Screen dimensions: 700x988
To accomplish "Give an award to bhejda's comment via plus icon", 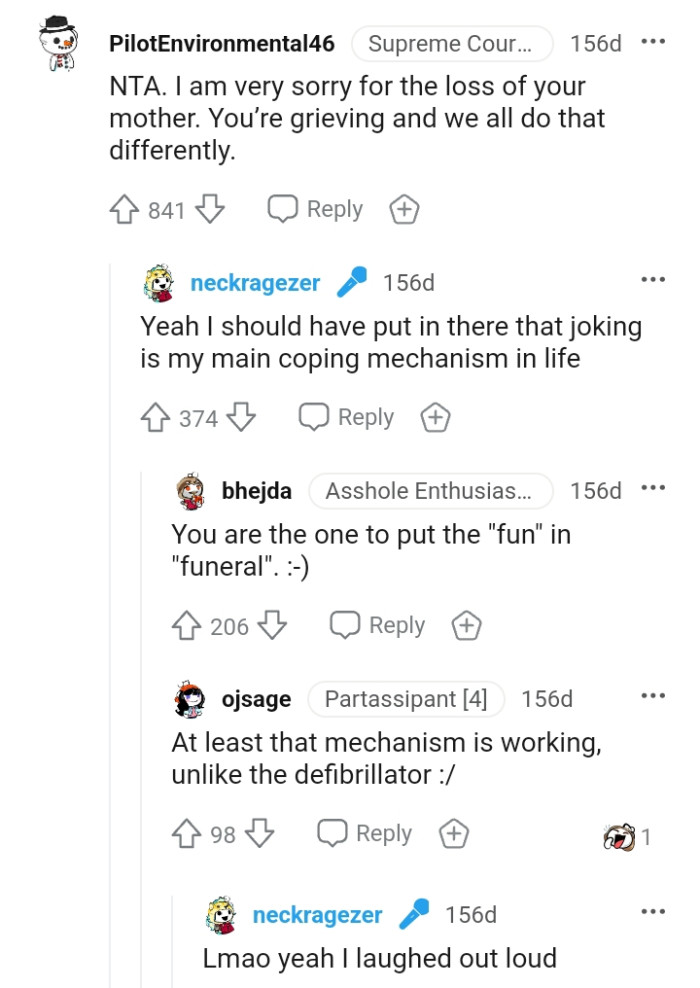I will point(466,625).
